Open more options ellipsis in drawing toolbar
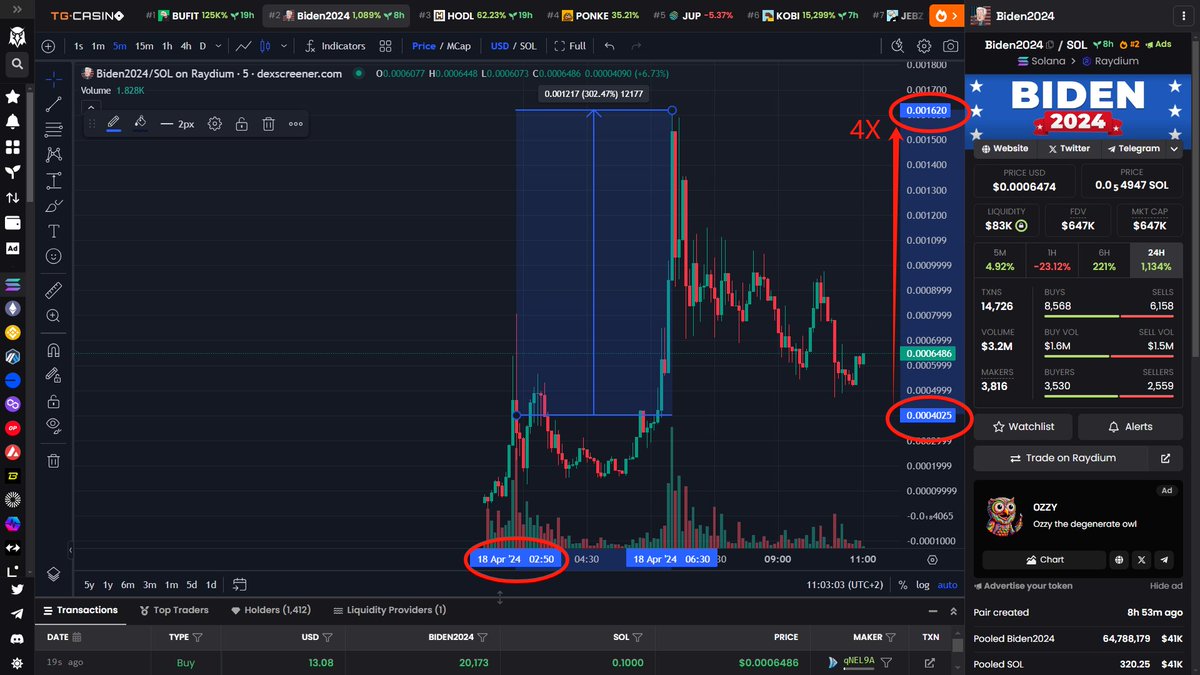 point(296,124)
